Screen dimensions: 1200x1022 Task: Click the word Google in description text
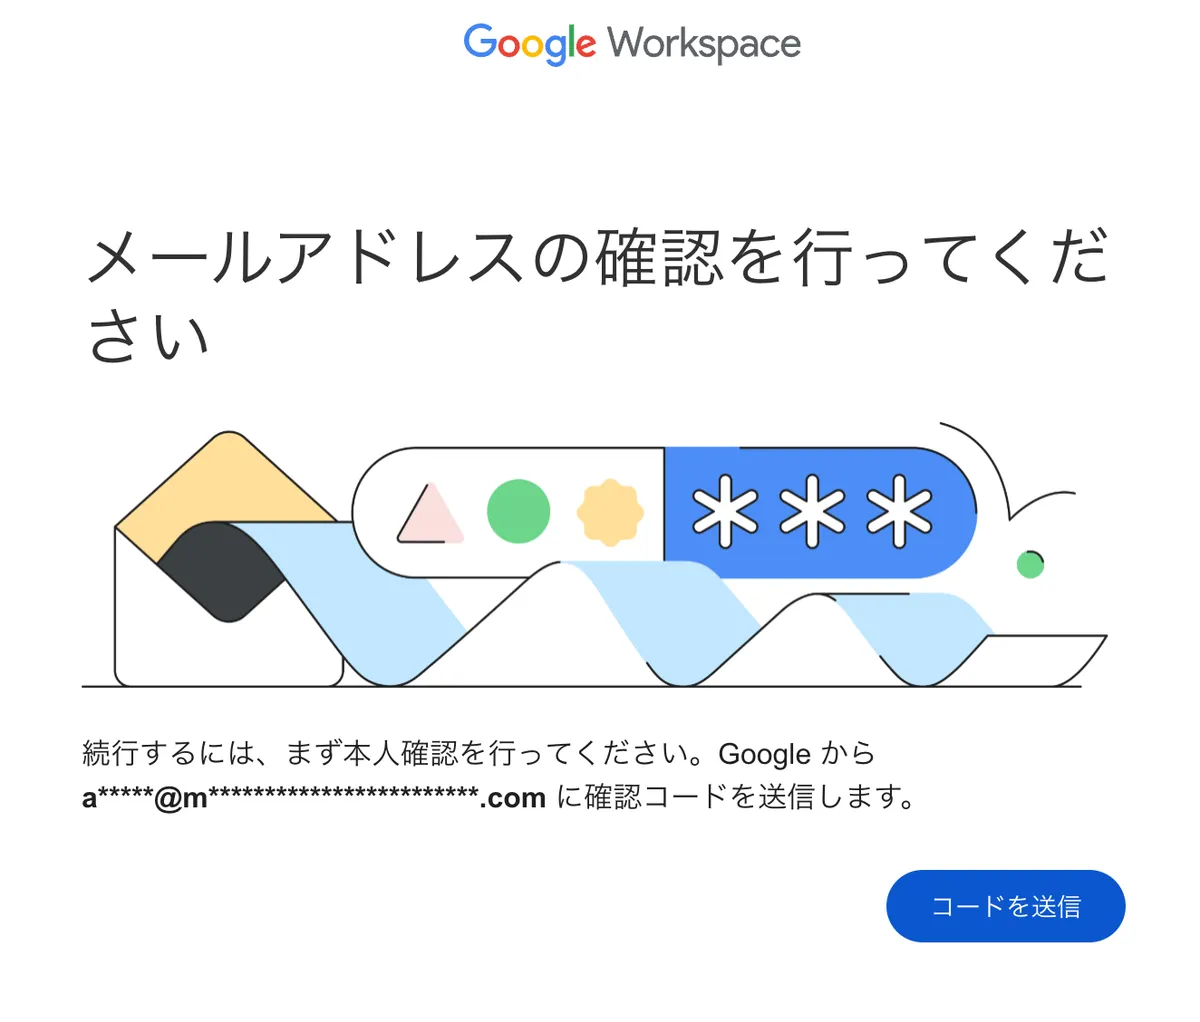764,754
